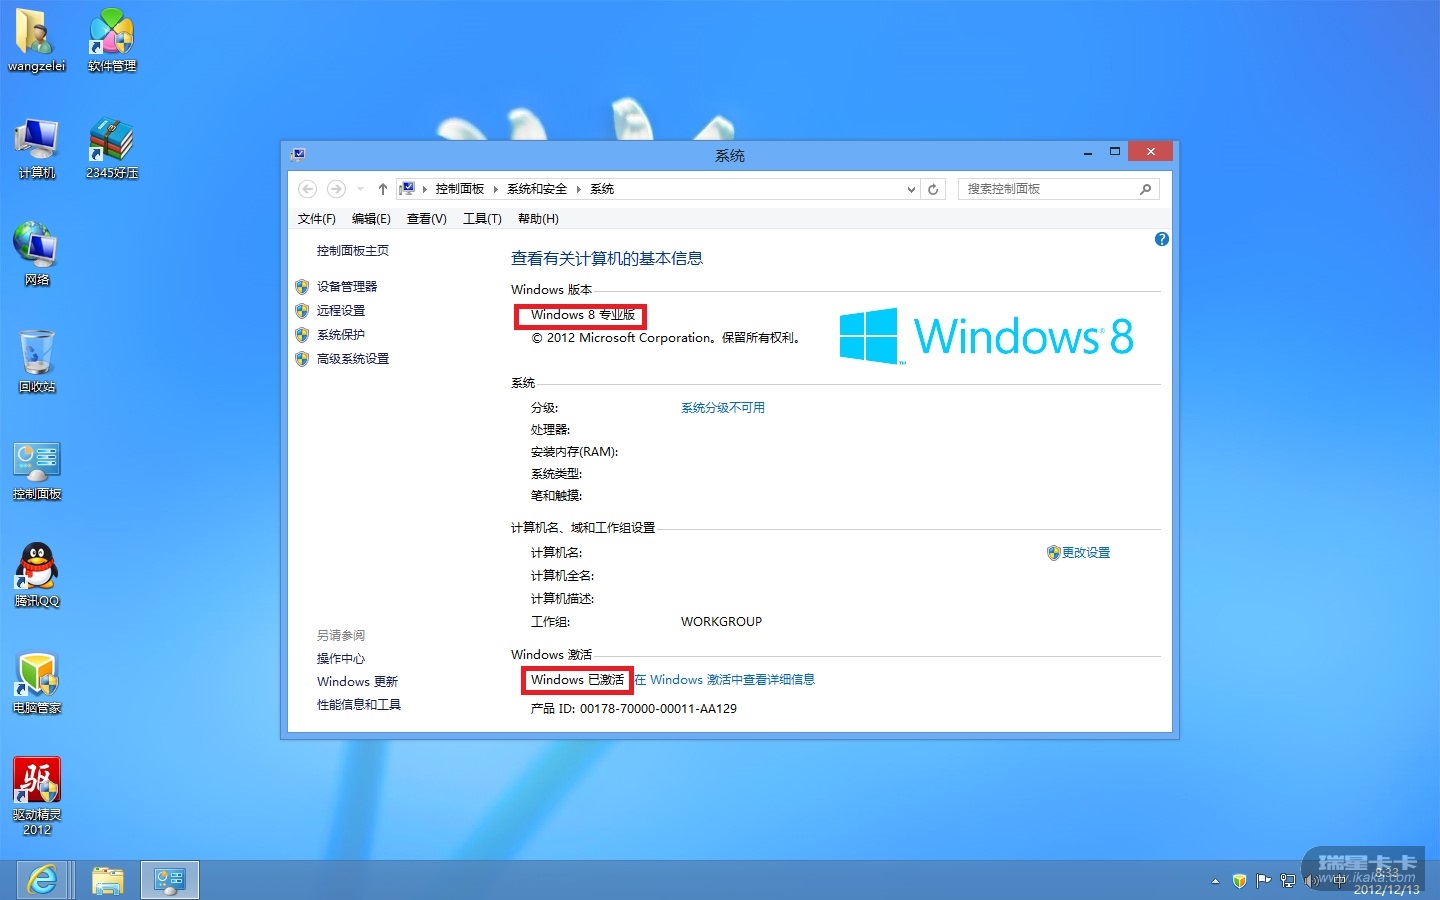Viewport: 1440px width, 900px height.
Task: Refresh the System window address bar
Action: [x=933, y=189]
